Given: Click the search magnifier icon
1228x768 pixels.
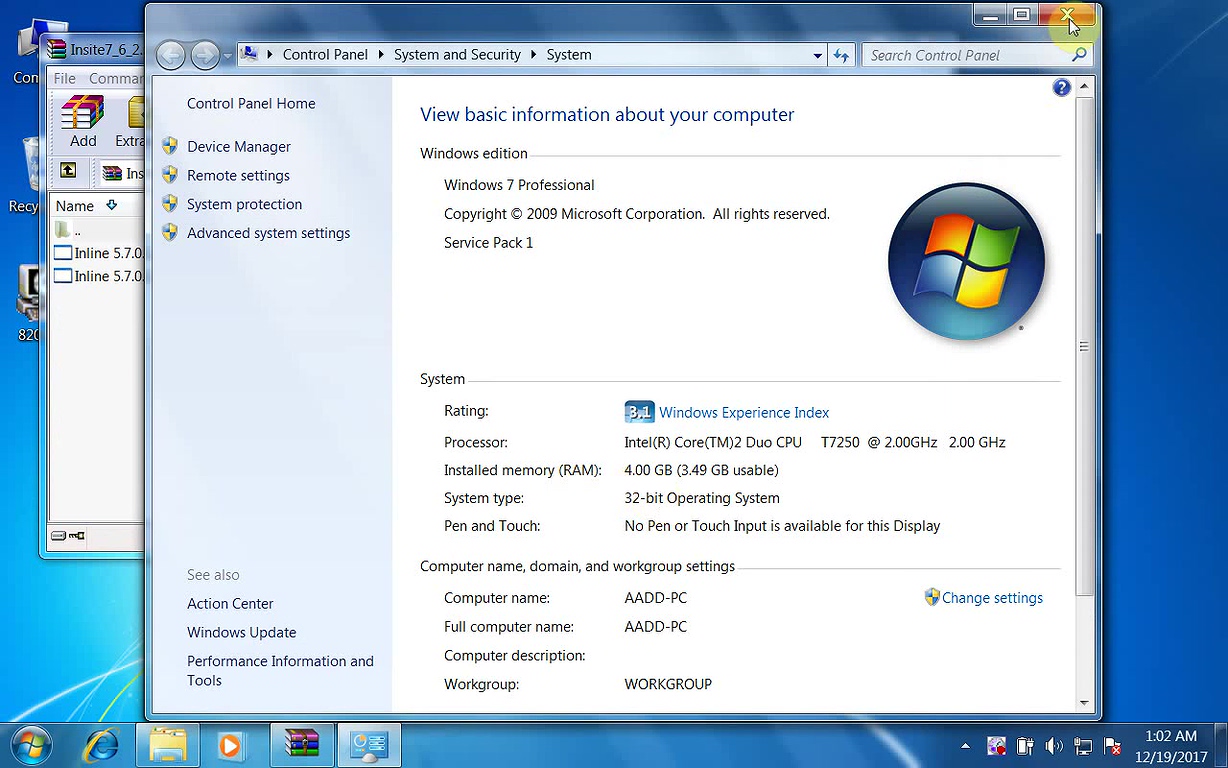Looking at the screenshot, I should click(x=1079, y=55).
